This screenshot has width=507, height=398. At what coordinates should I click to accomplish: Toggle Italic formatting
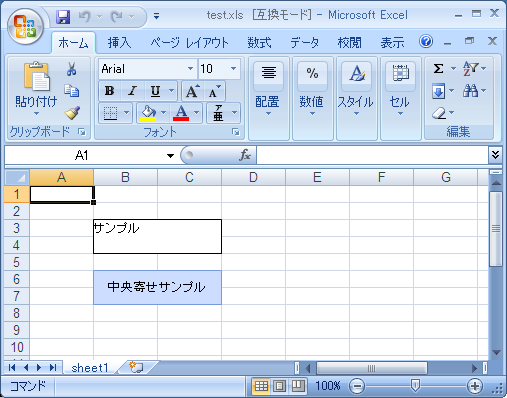point(132,91)
